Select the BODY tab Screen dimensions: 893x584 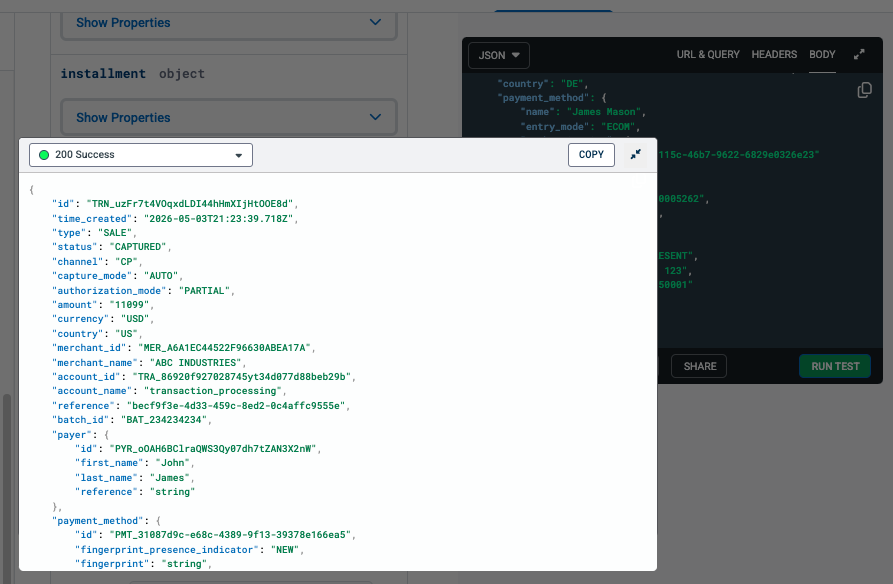click(822, 55)
